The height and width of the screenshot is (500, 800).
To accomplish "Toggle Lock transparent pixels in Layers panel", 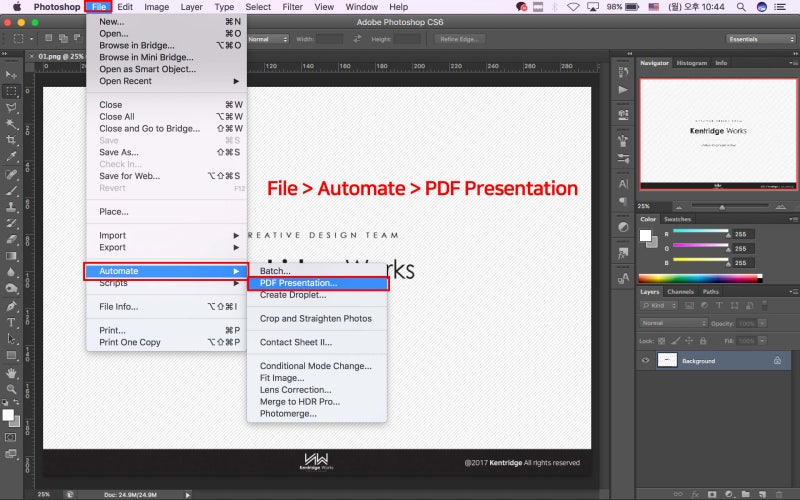I will pos(661,341).
